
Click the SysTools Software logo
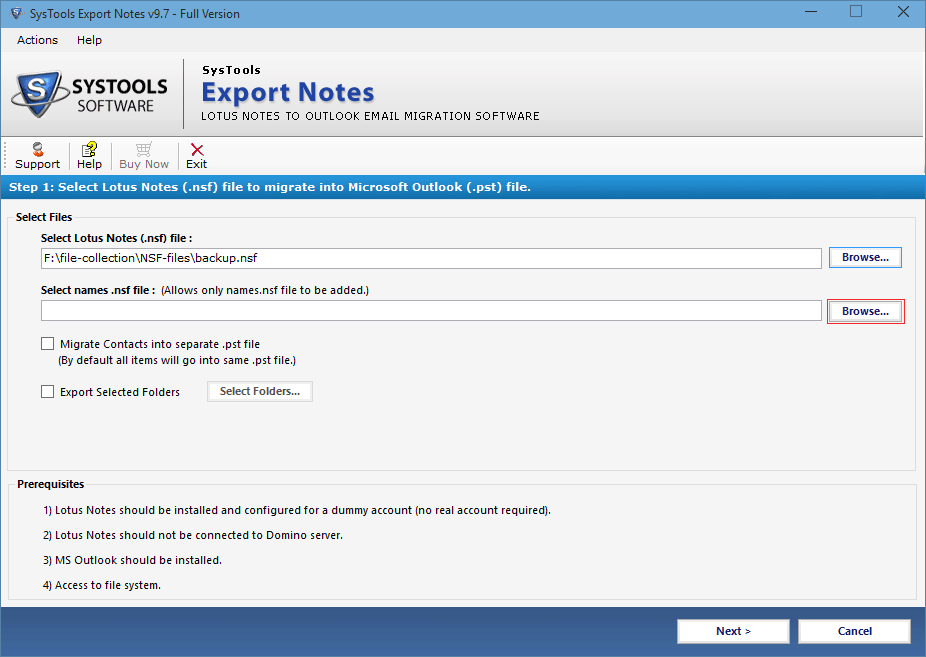point(90,94)
